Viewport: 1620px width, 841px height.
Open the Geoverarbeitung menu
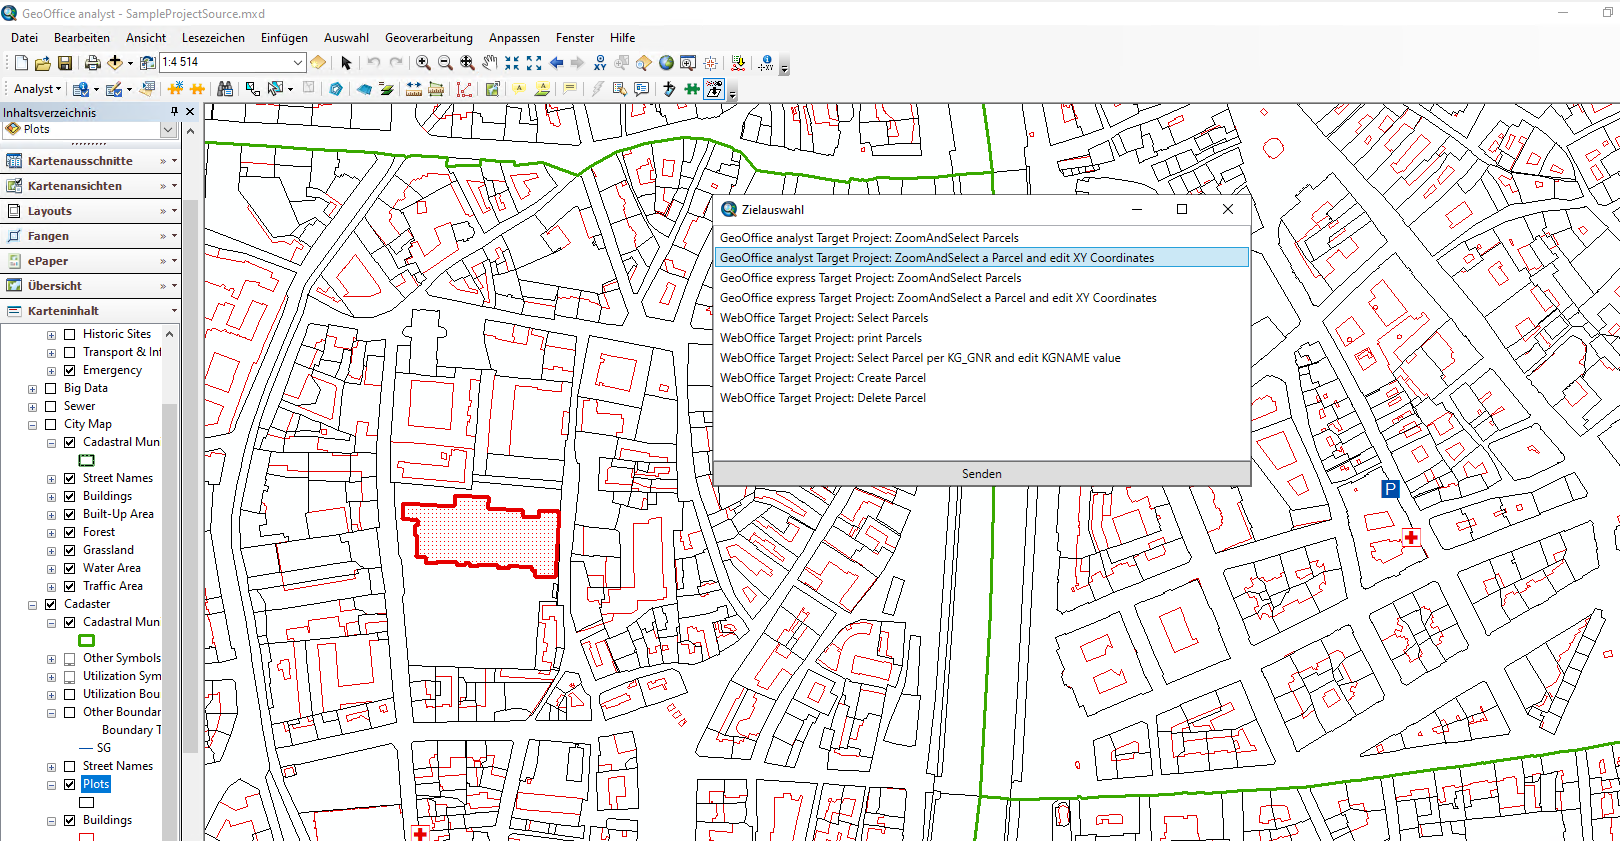click(428, 38)
